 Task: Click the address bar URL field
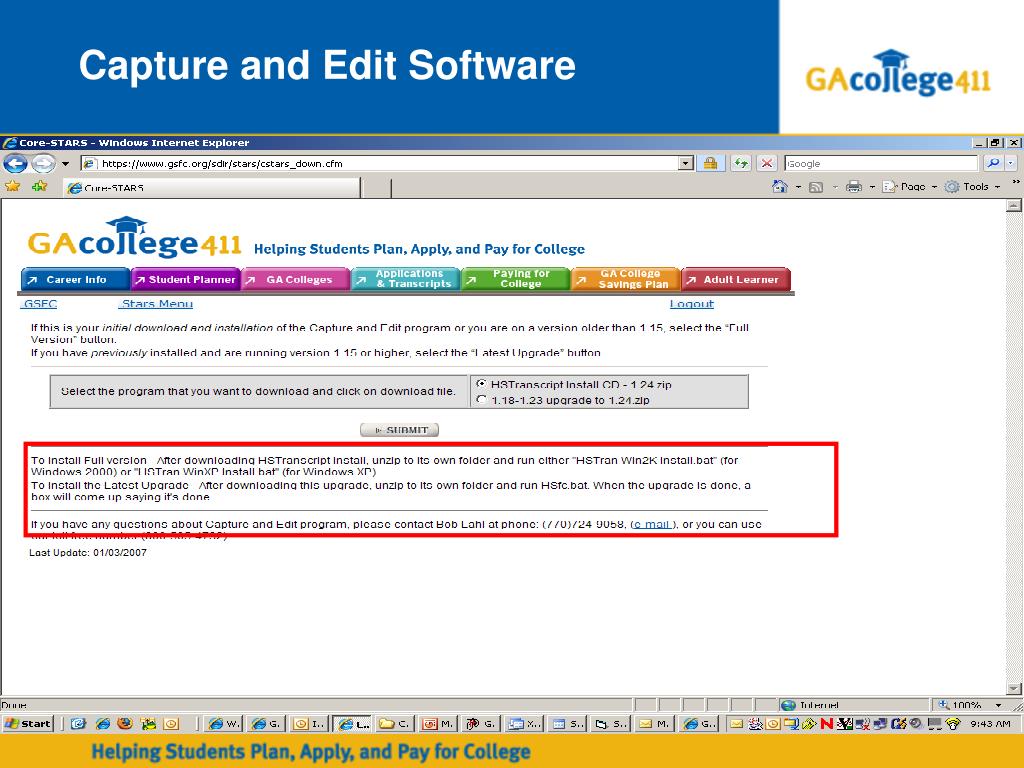click(380, 163)
